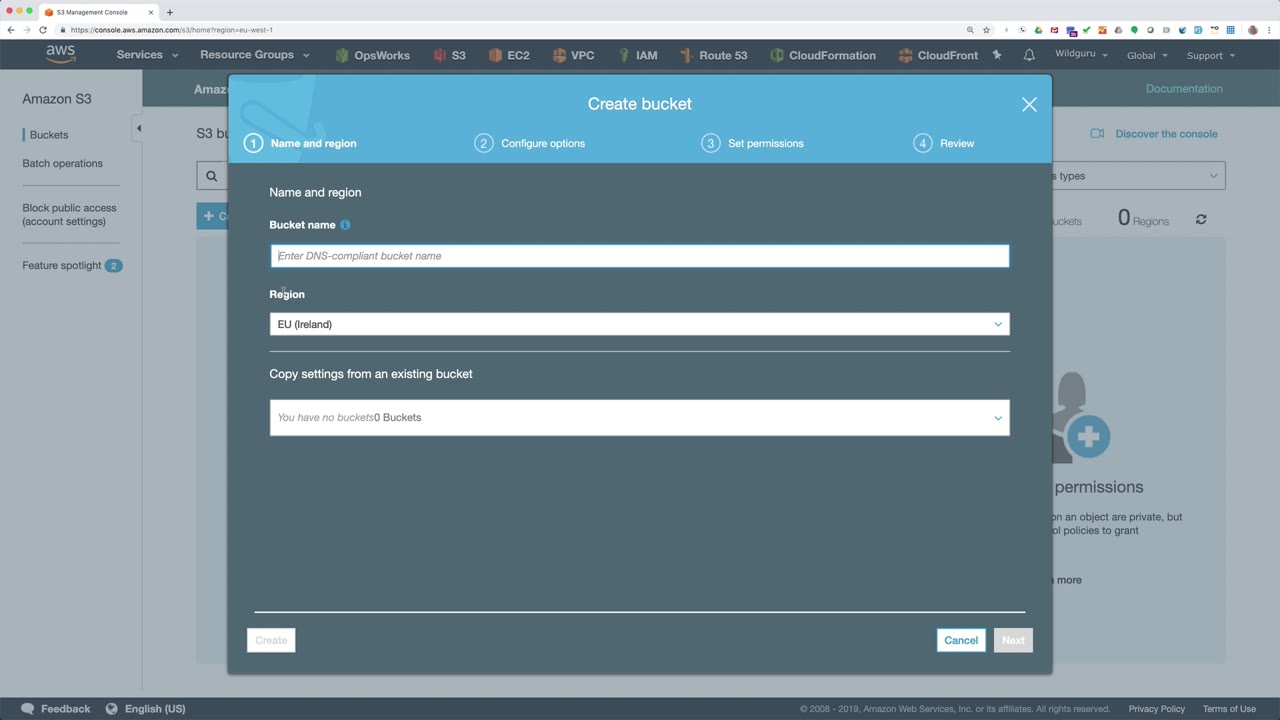Cancel the Create bucket dialog
The image size is (1280, 720).
pyautogui.click(x=961, y=640)
